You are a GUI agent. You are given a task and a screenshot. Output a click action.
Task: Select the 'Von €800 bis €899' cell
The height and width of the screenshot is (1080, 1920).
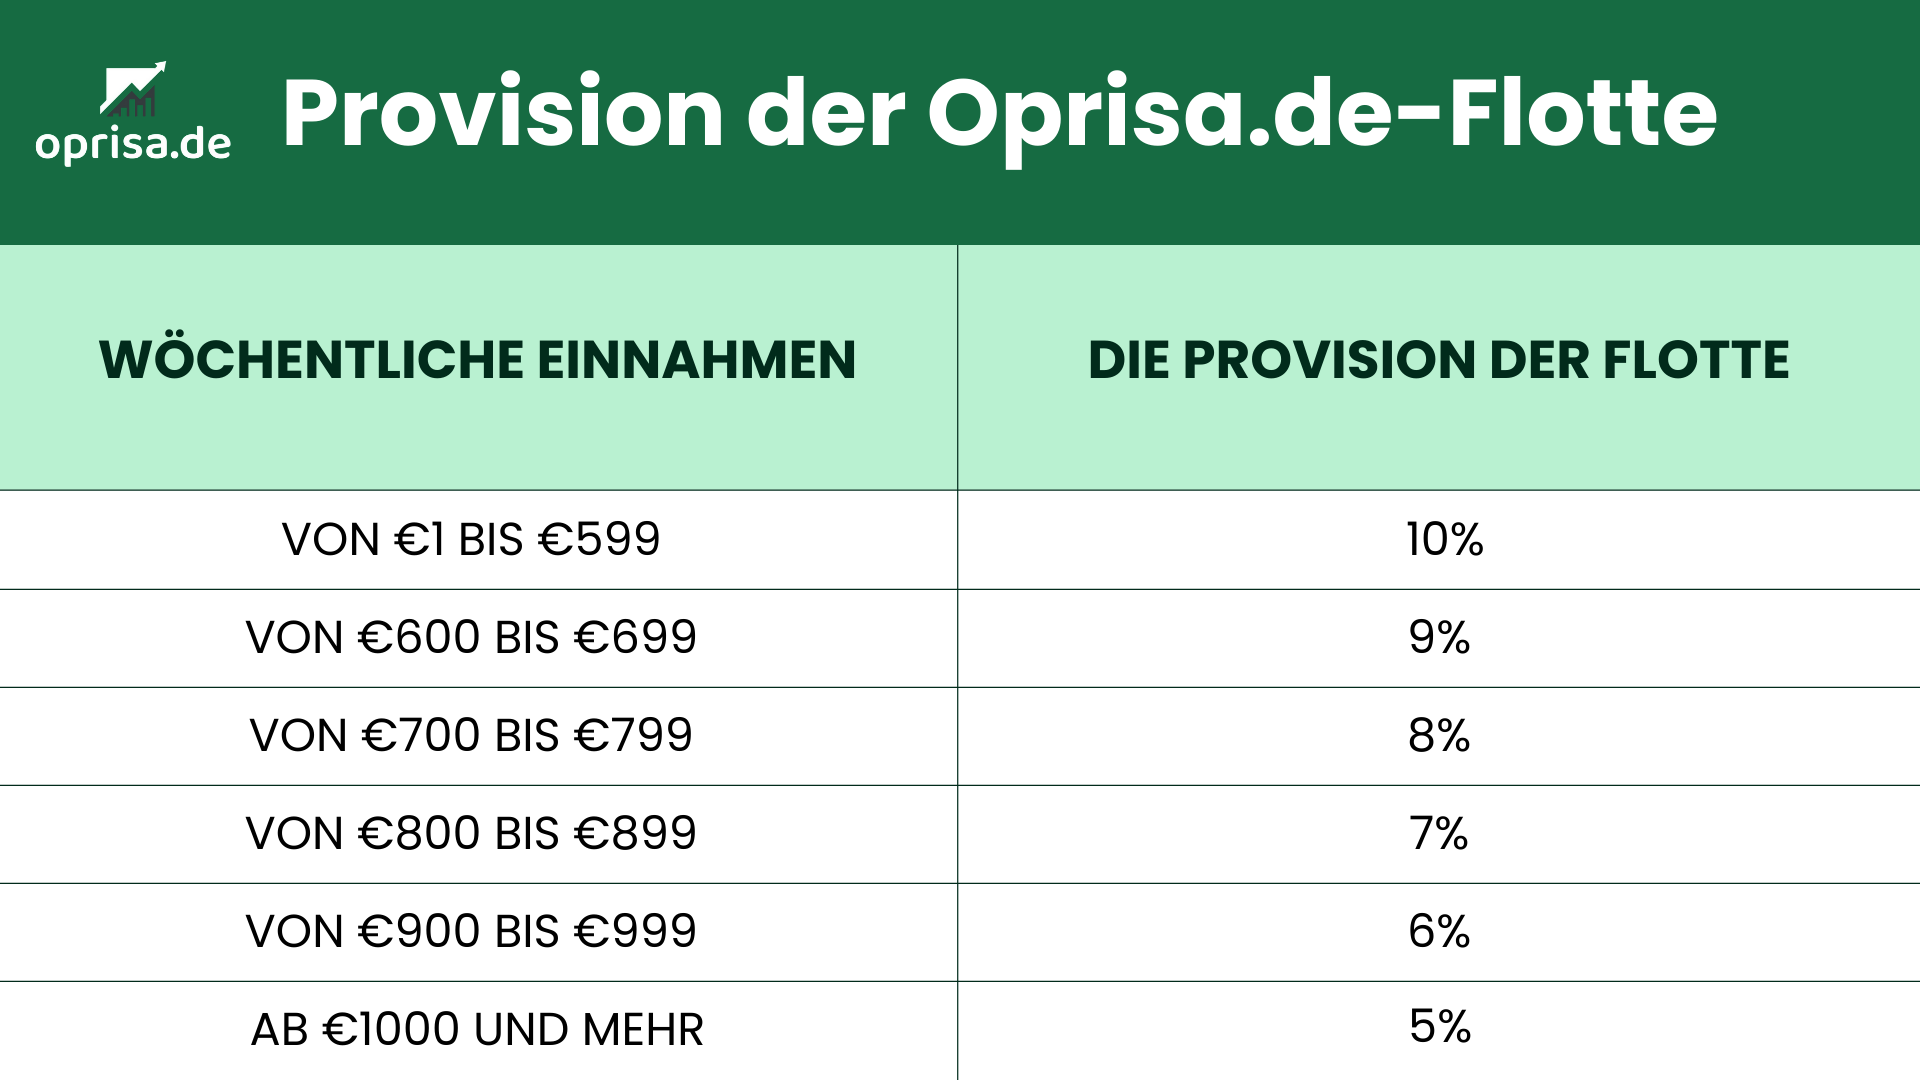tap(471, 834)
